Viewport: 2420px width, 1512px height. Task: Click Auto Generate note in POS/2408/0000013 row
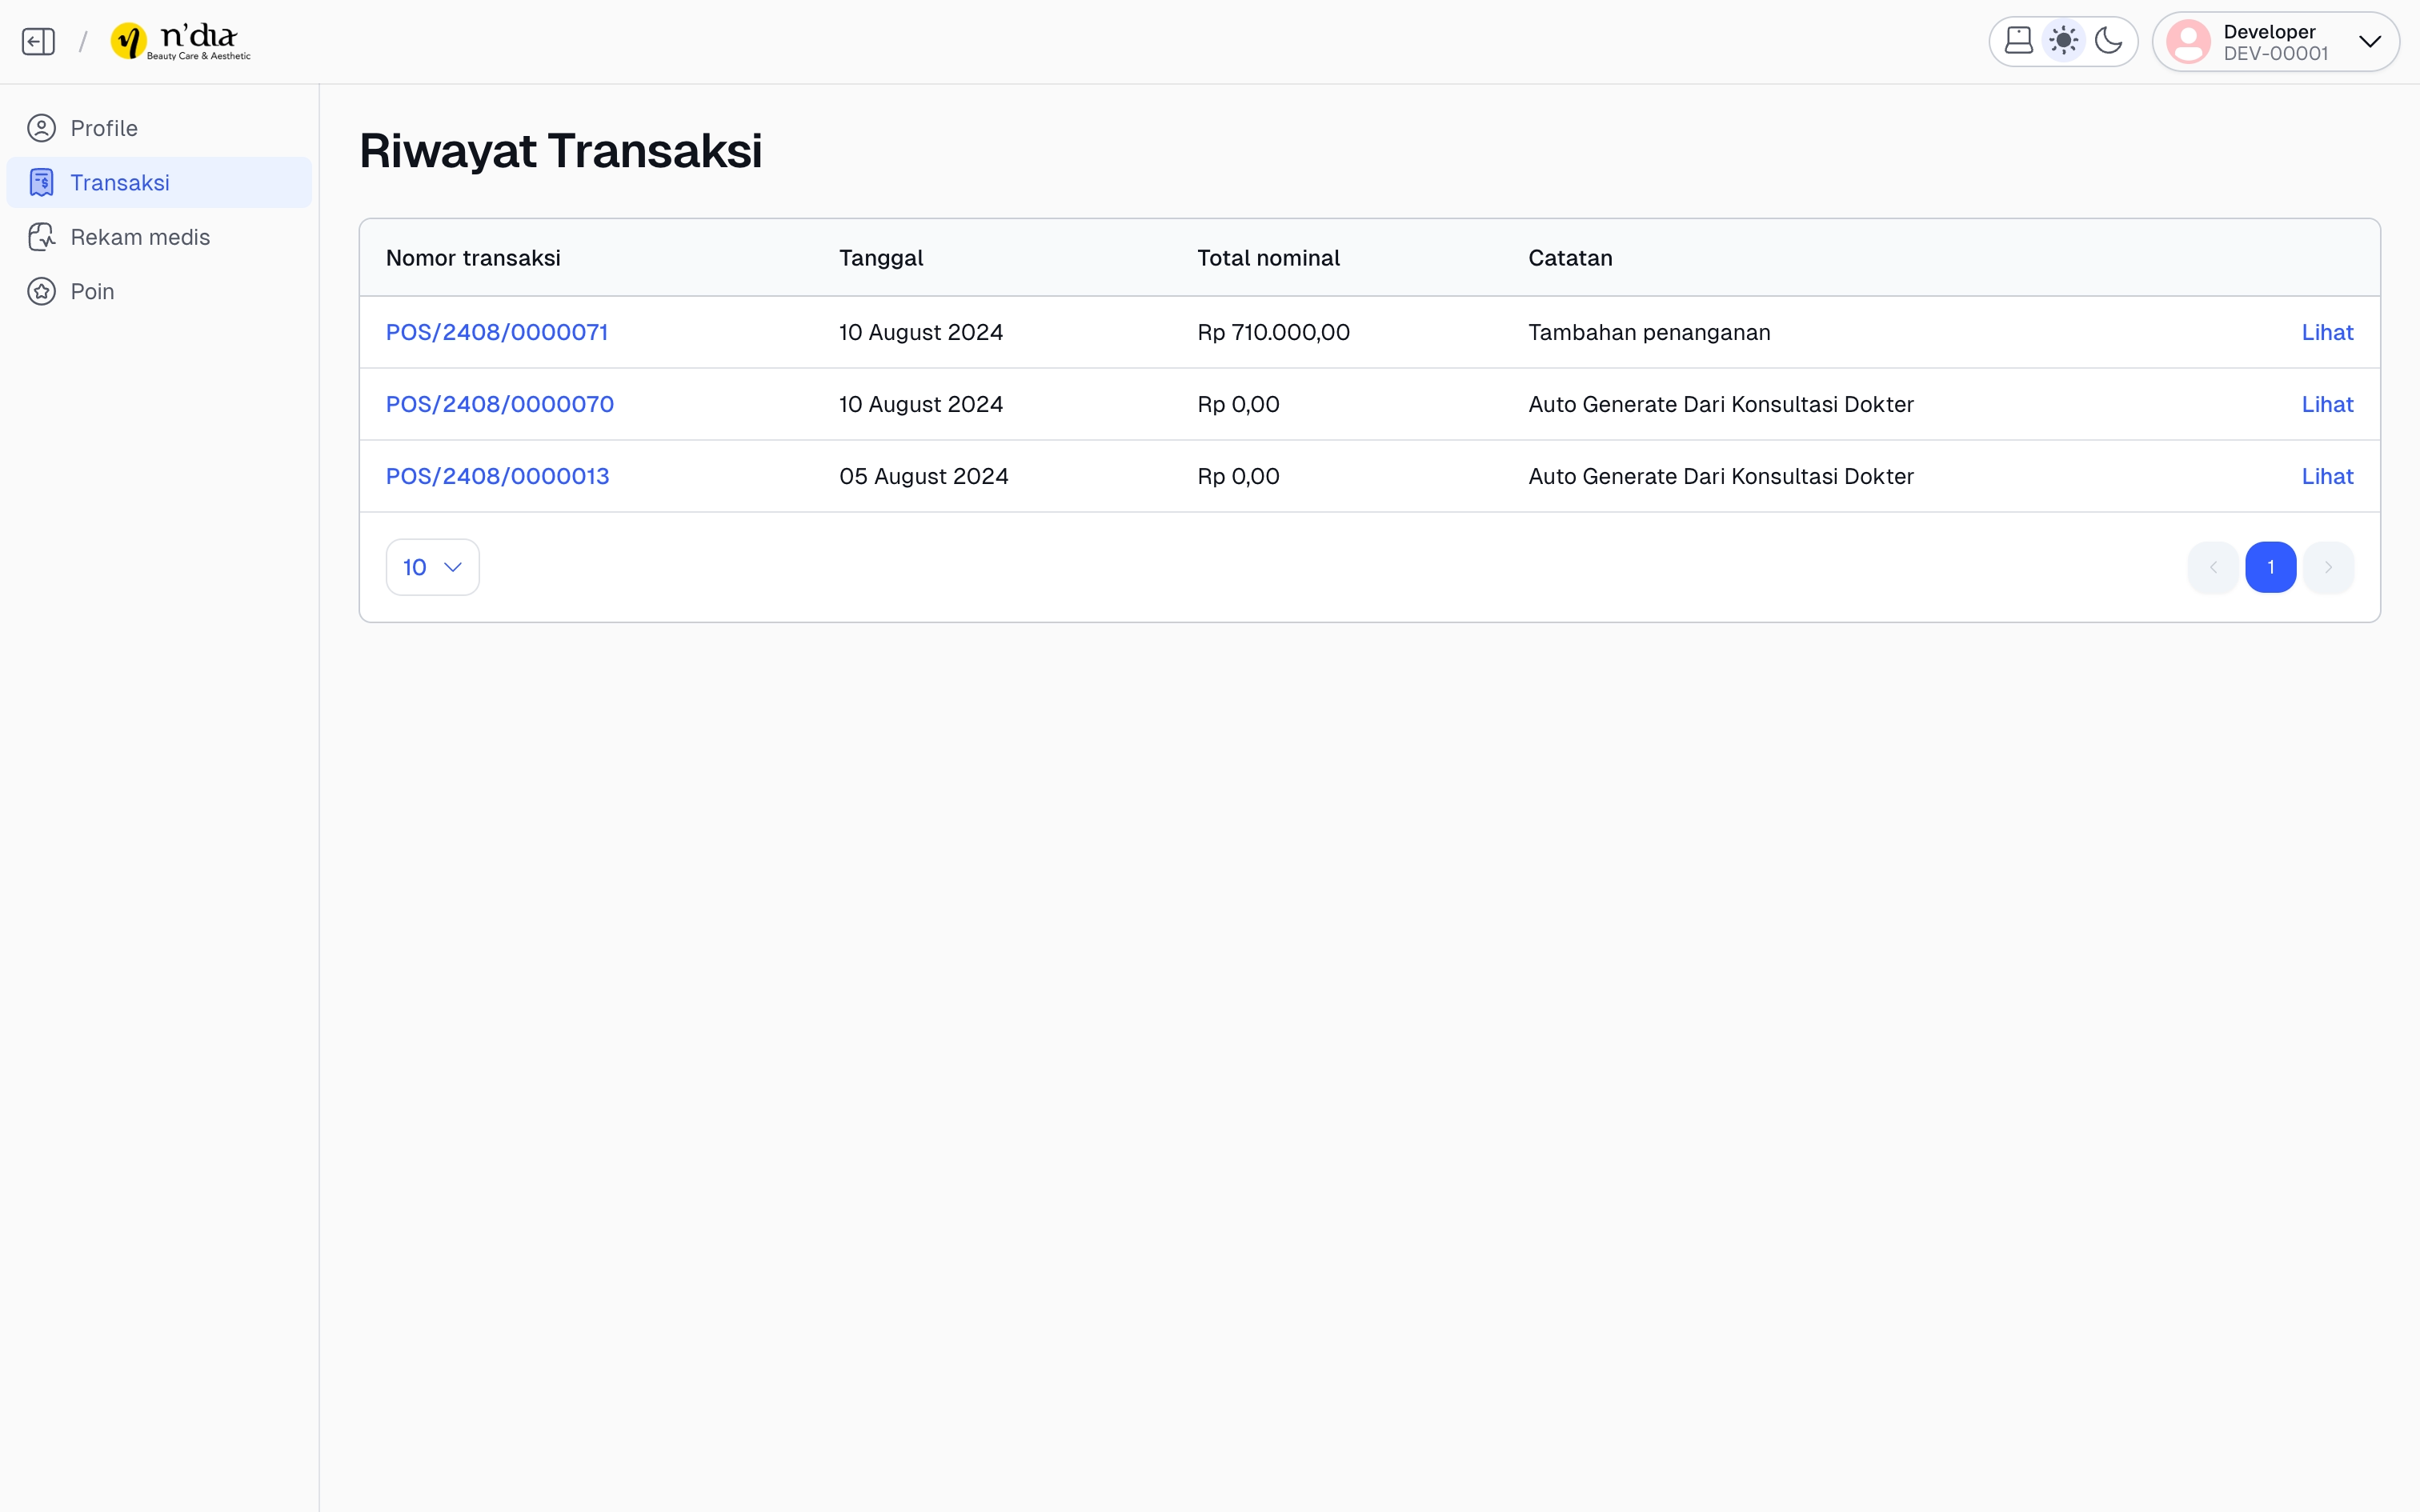pos(1721,476)
